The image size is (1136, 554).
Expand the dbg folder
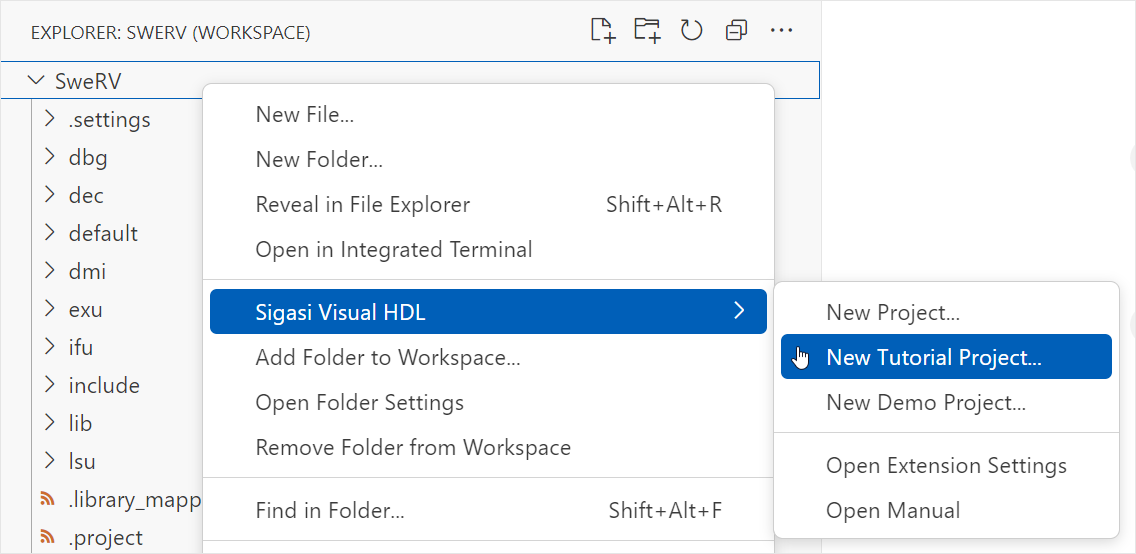tap(50, 156)
